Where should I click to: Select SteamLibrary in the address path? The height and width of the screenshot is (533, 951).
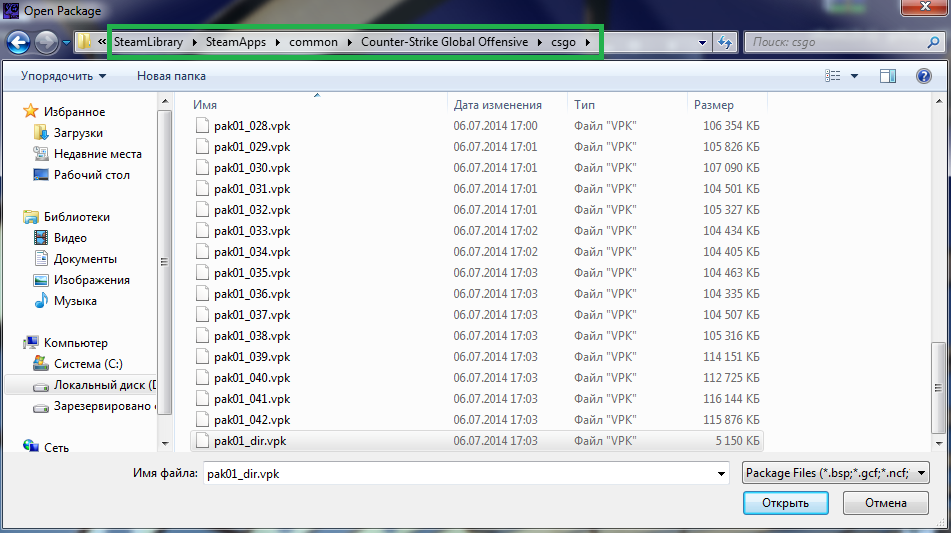[148, 42]
